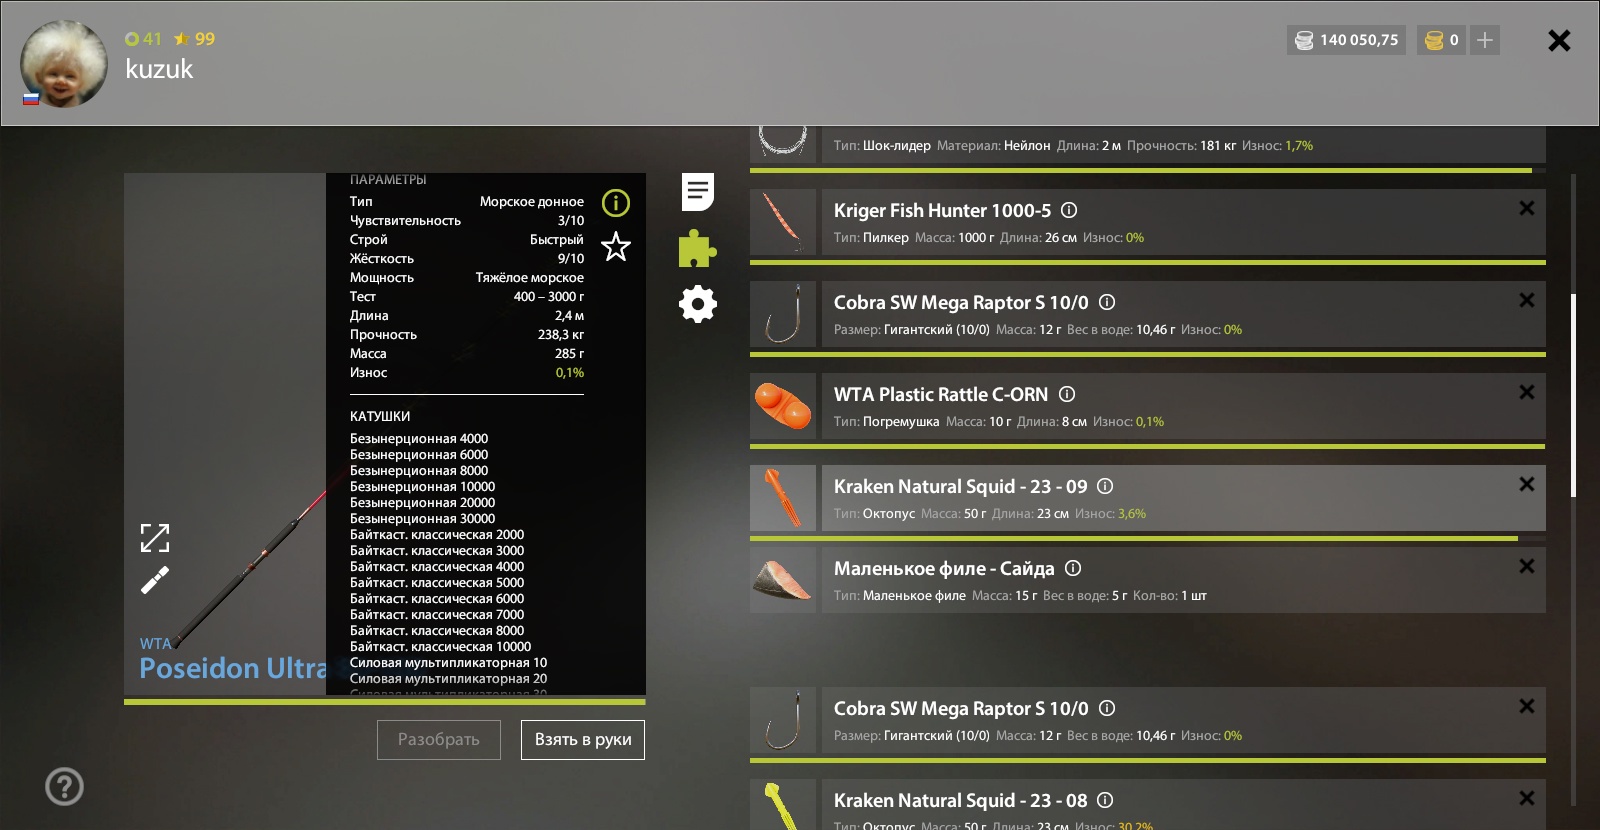1600x830 pixels.
Task: Show info for Kriger Fish Hunter 1000-5
Action: coord(1069,210)
